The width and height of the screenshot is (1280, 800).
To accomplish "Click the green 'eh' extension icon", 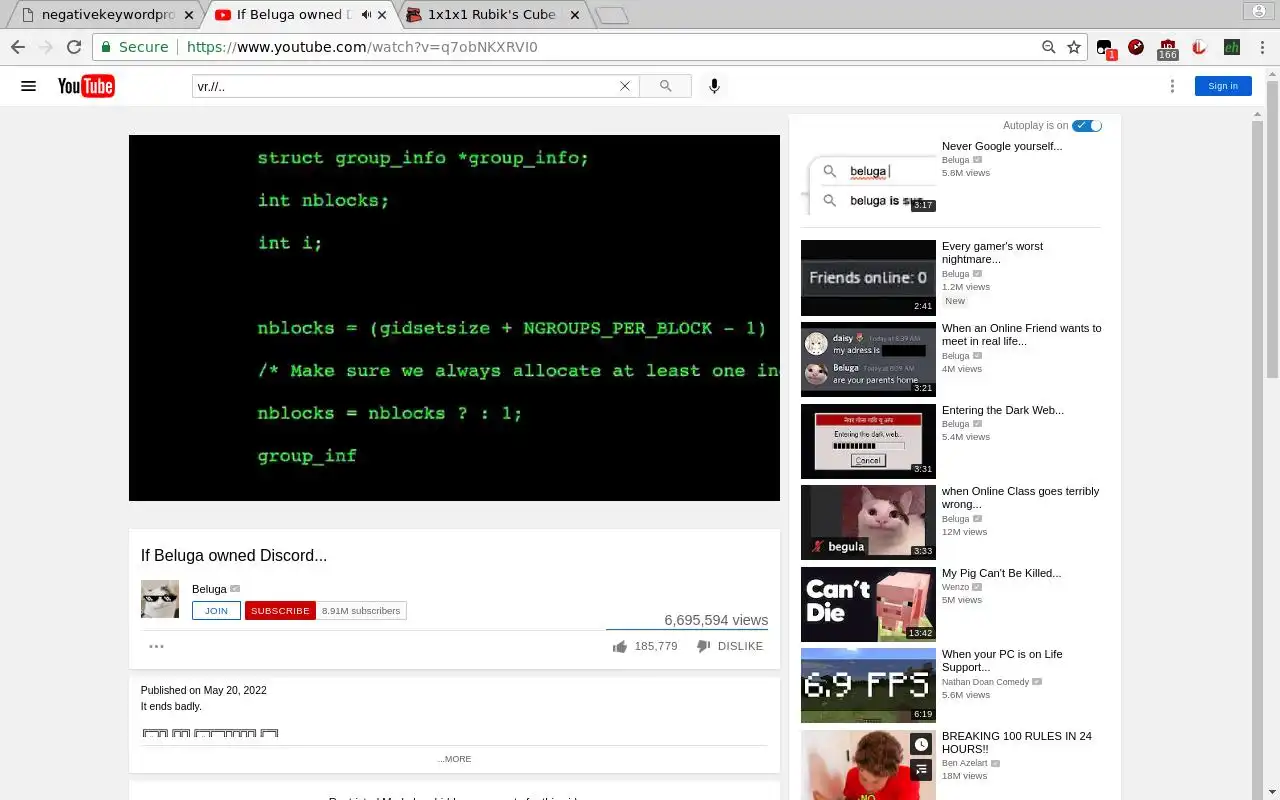I will pyautogui.click(x=1232, y=47).
